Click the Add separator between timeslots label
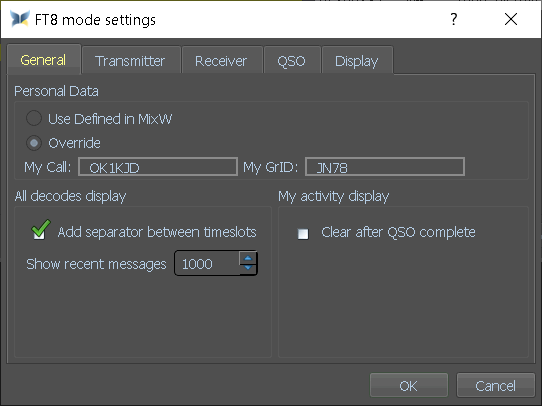The image size is (542, 406). click(x=157, y=232)
